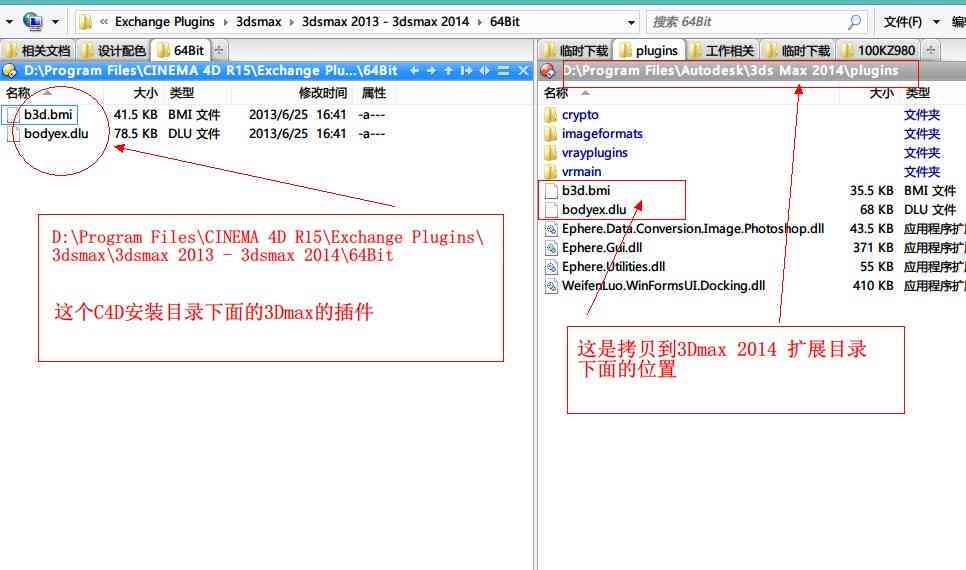Sort left pane by 修改时间 column
Screen dimensions: 966x570
click(x=323, y=93)
